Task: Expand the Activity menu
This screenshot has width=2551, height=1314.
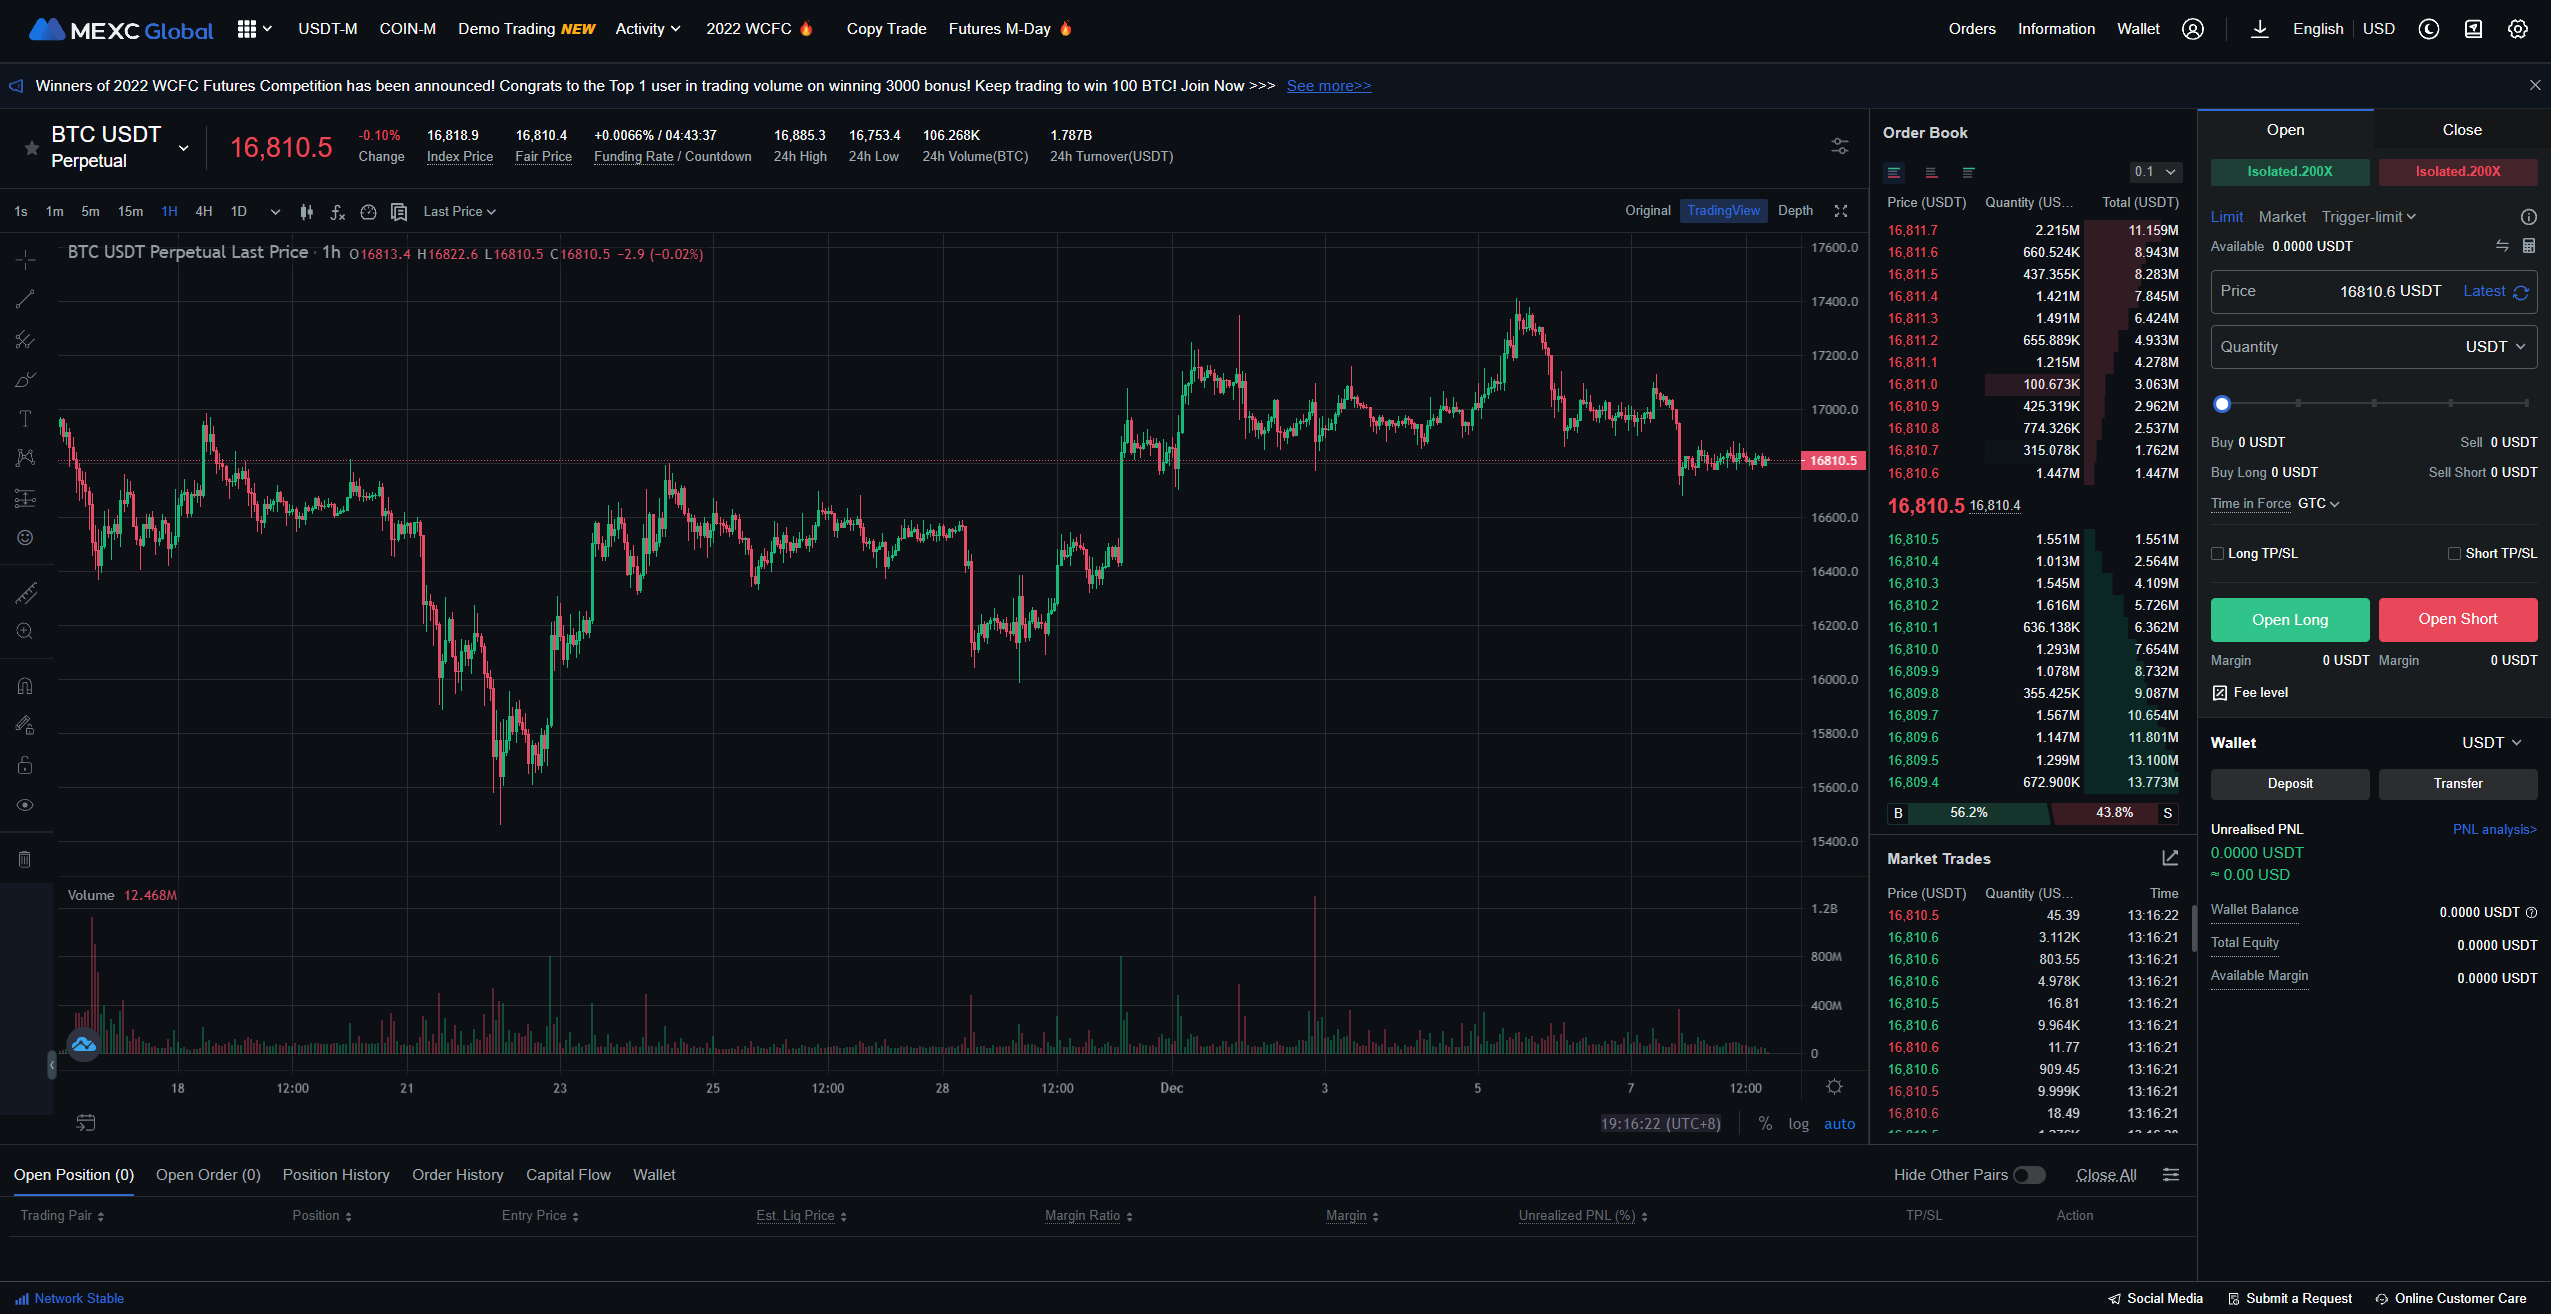Action: [x=648, y=29]
